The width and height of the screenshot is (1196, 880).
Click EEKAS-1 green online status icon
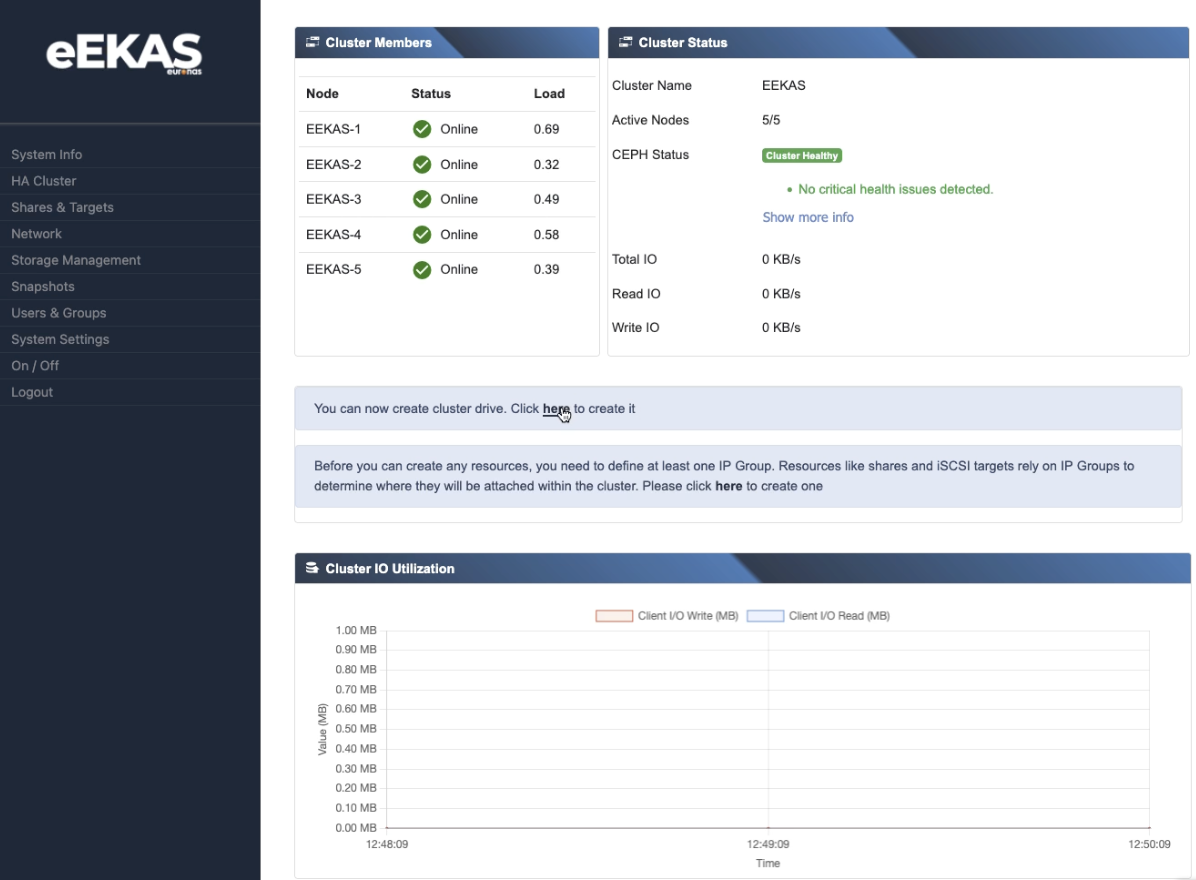tap(422, 129)
